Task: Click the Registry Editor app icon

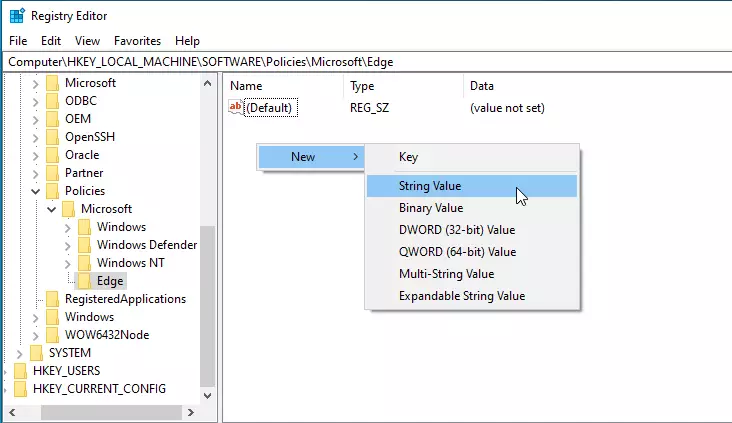Action: [x=17, y=15]
